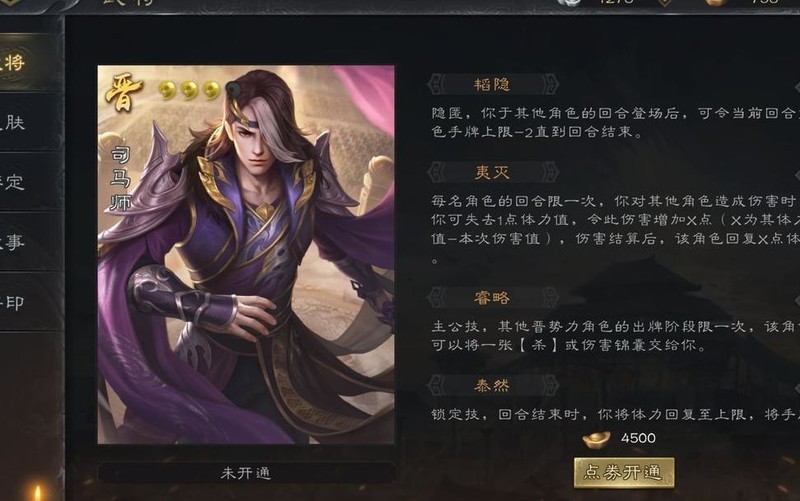
Task: Click the 点券开通 purchase button
Action: (623, 472)
